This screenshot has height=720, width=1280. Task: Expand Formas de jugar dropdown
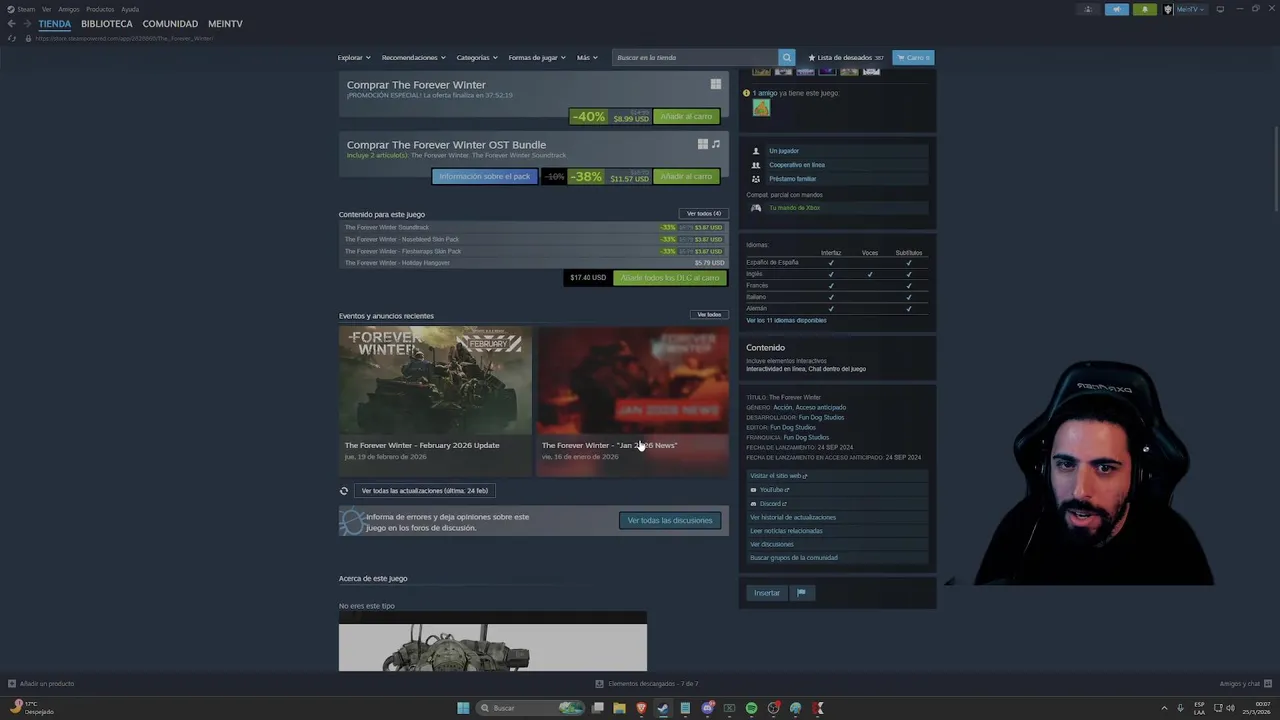coord(537,57)
